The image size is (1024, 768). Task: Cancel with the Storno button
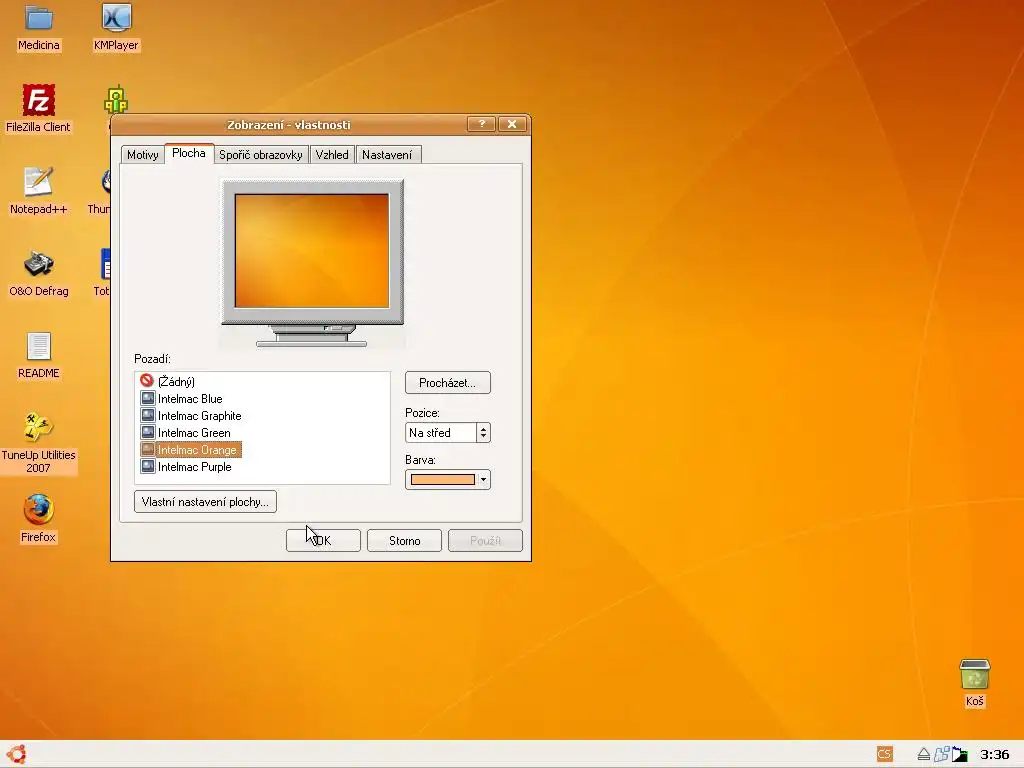(404, 541)
